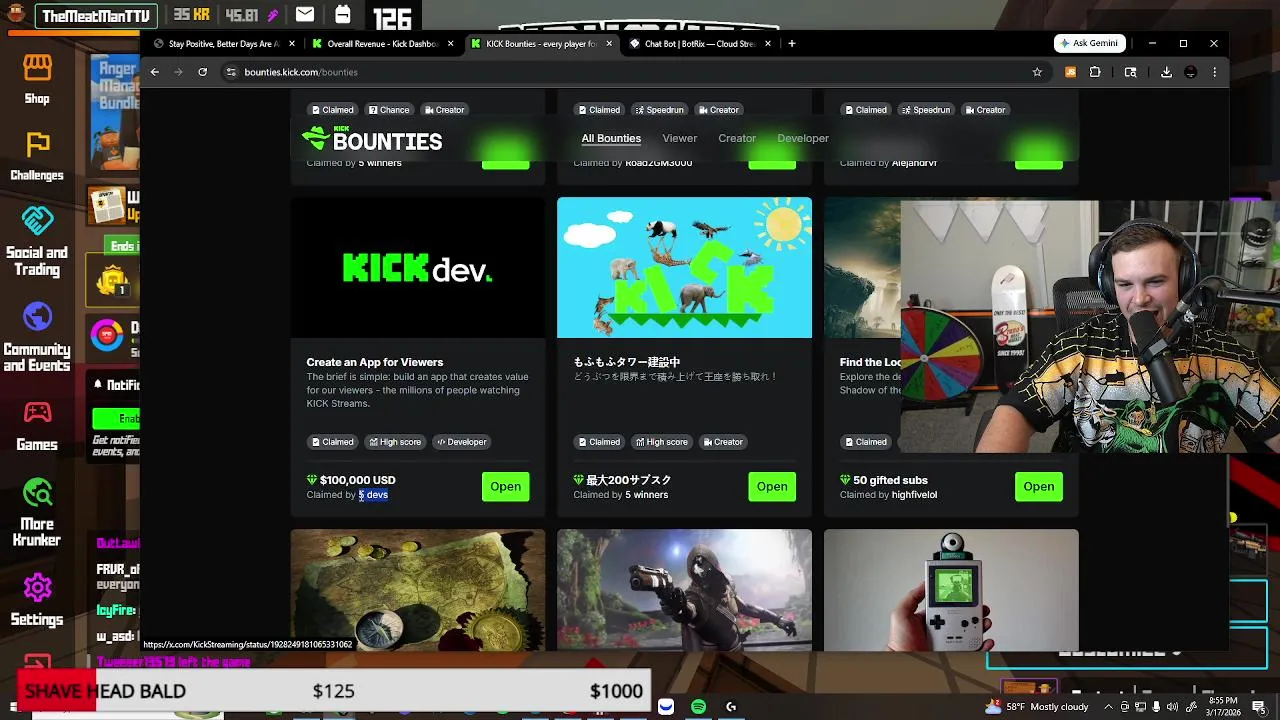Close the Overall Revenue tab
Image resolution: width=1280 pixels, height=720 pixels.
click(x=450, y=44)
